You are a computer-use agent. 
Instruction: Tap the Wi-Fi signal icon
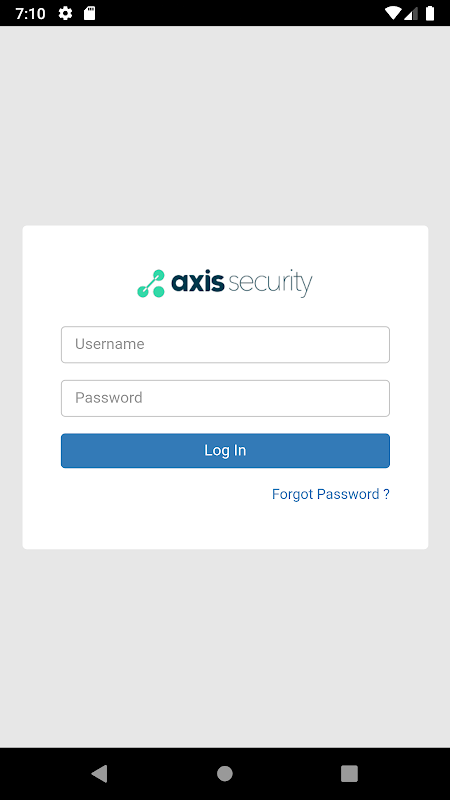(392, 13)
